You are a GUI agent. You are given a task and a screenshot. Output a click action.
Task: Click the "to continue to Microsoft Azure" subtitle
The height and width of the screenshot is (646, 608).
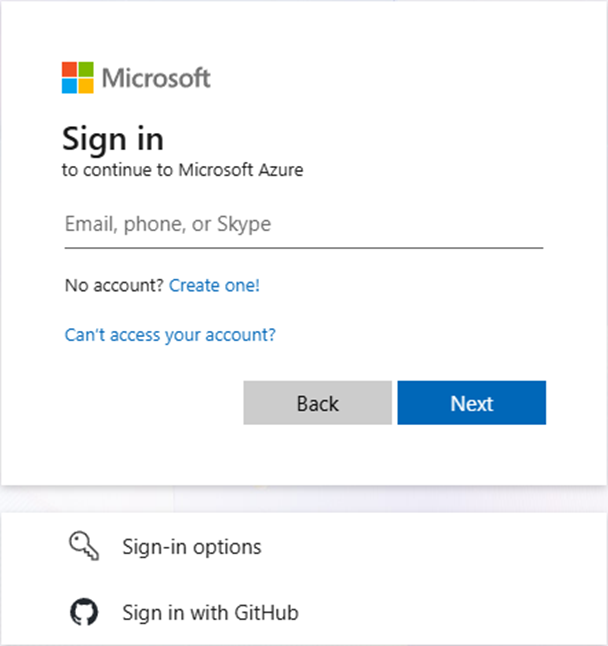tap(183, 170)
